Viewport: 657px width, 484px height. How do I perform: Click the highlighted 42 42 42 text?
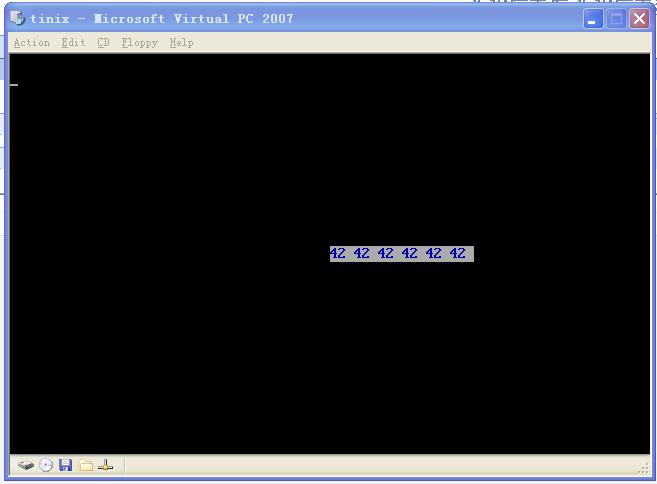[402, 254]
